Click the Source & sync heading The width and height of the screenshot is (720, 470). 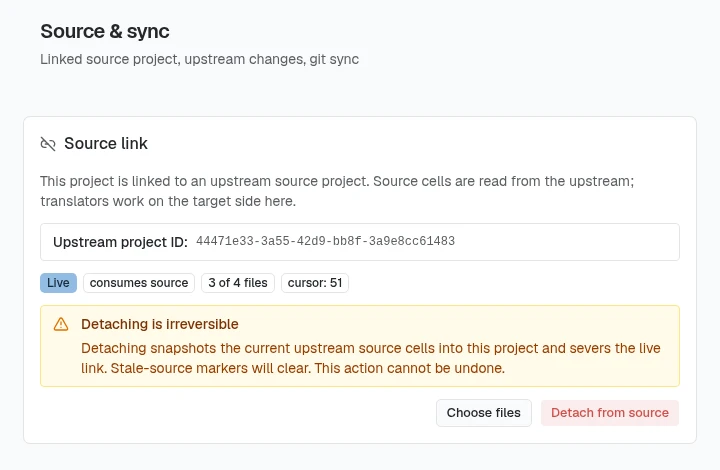[105, 31]
